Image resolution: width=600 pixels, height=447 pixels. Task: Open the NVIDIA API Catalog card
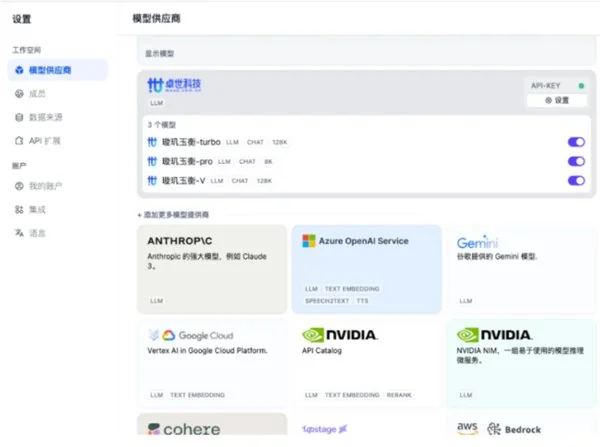tap(367, 364)
